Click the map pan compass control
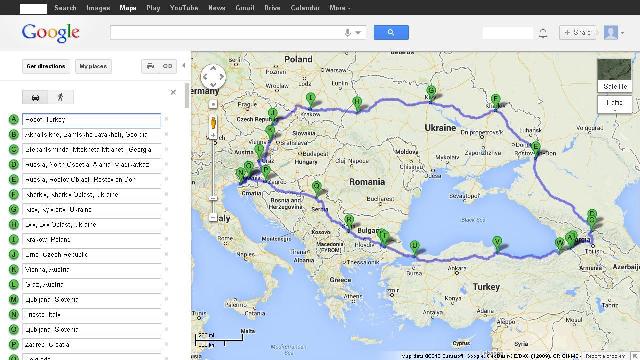640x360 pixels. tap(213, 76)
